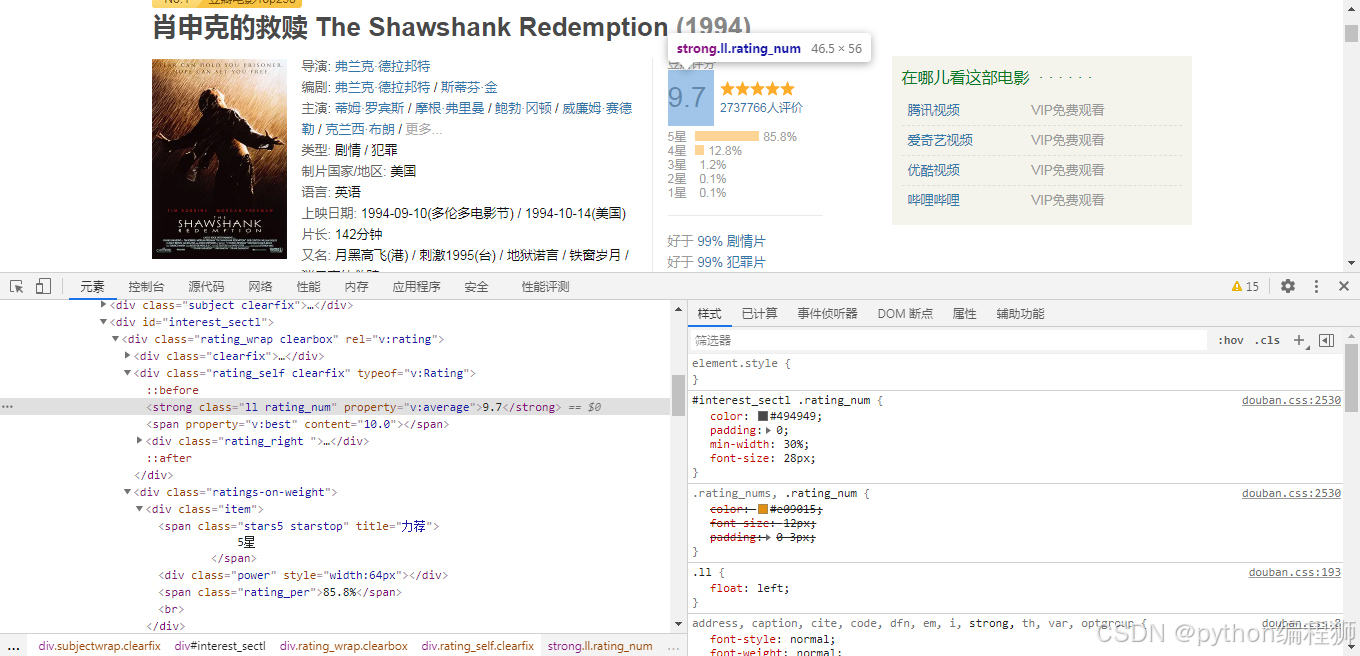
Task: Focus the 筛选器 styles filter field
Action: (948, 340)
